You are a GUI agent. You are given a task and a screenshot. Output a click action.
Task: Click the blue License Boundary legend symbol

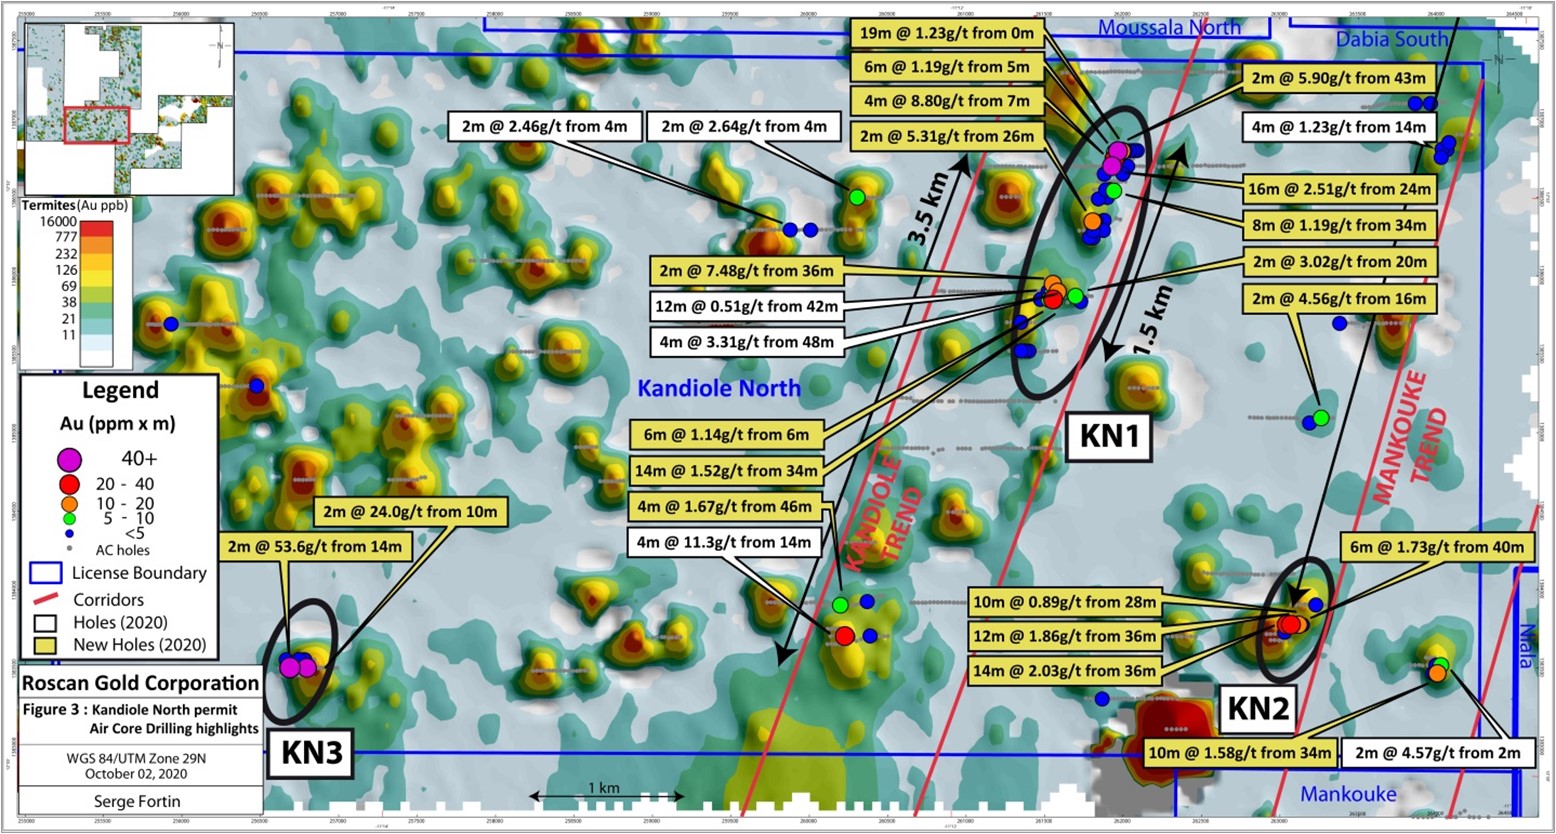[x=46, y=574]
